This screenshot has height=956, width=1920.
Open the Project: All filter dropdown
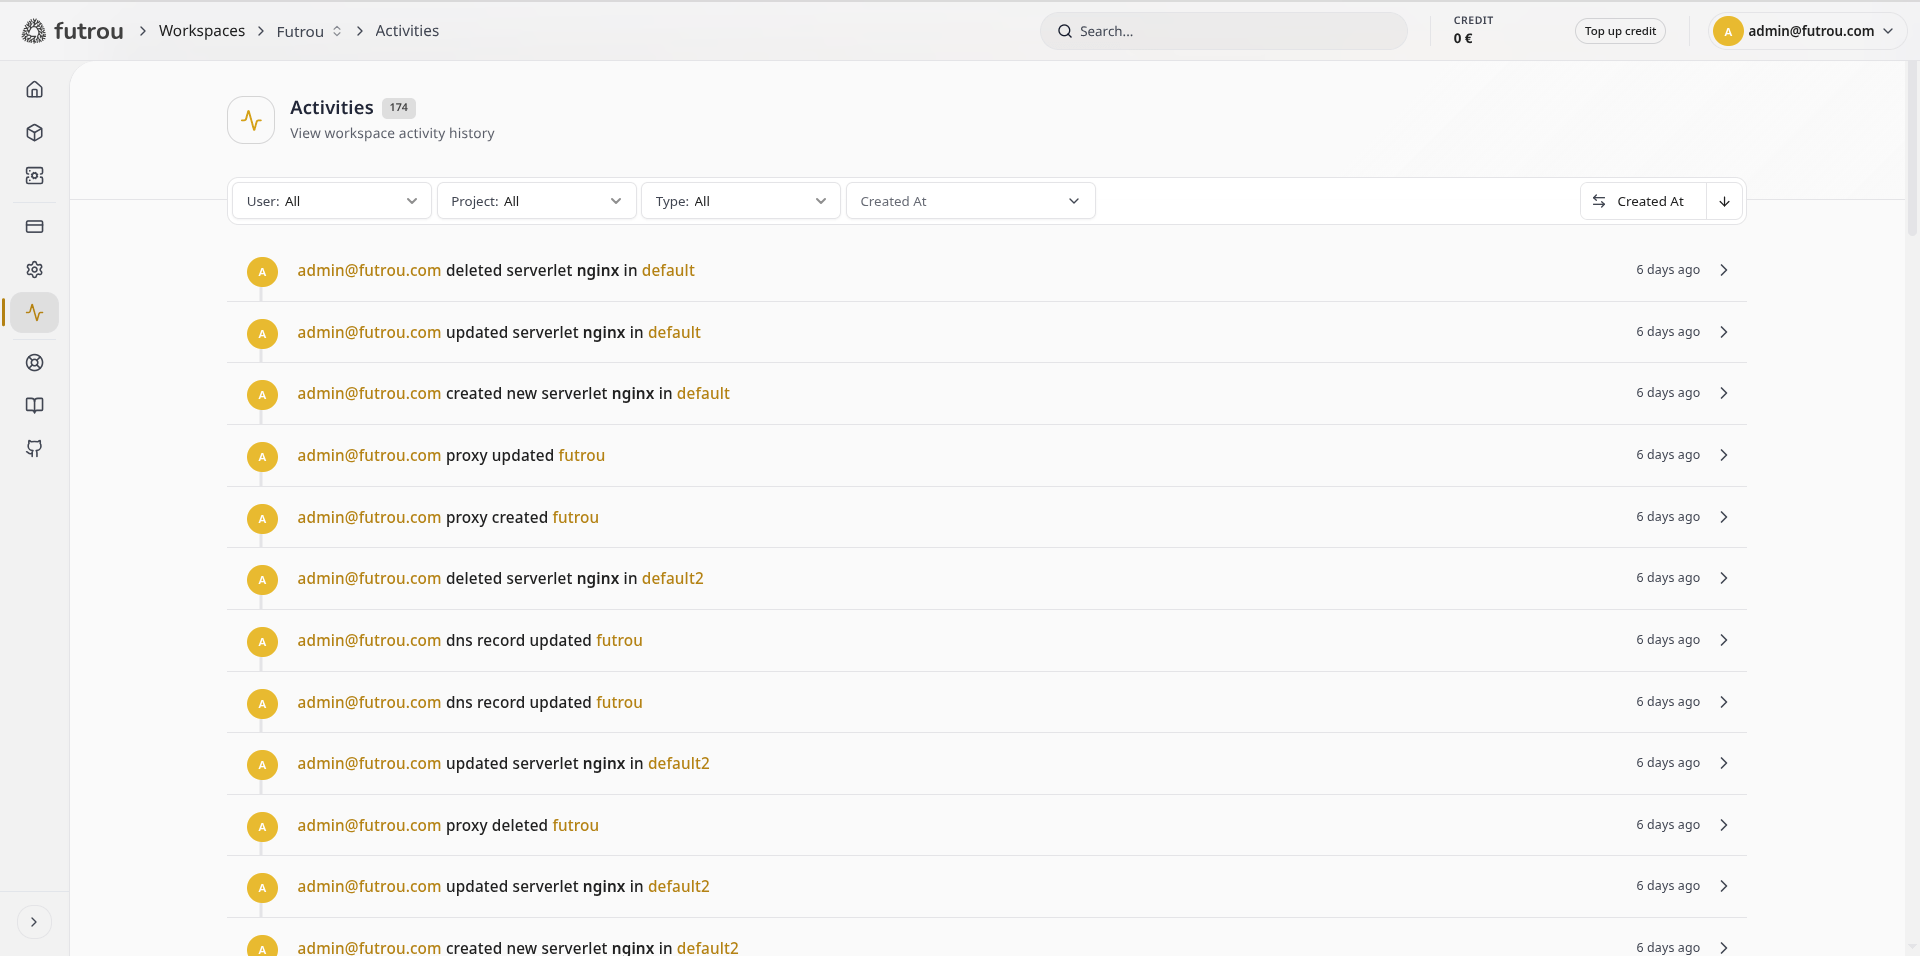click(x=537, y=201)
